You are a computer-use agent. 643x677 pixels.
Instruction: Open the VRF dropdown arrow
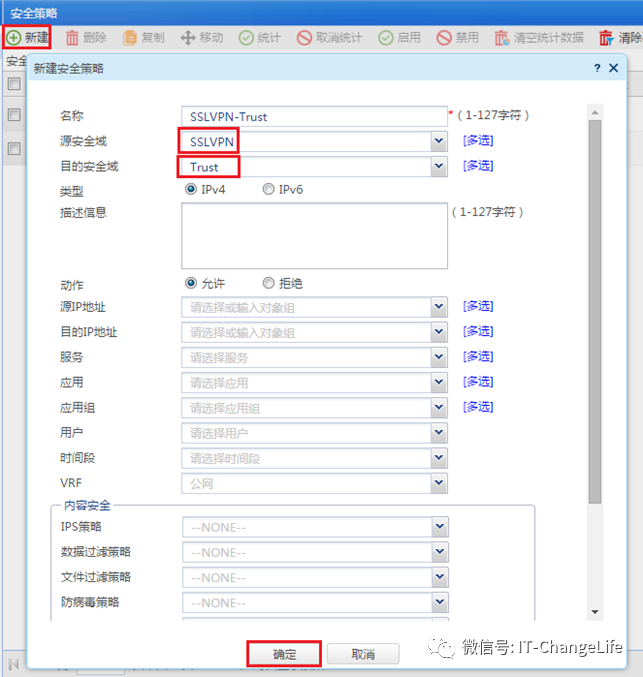439,483
